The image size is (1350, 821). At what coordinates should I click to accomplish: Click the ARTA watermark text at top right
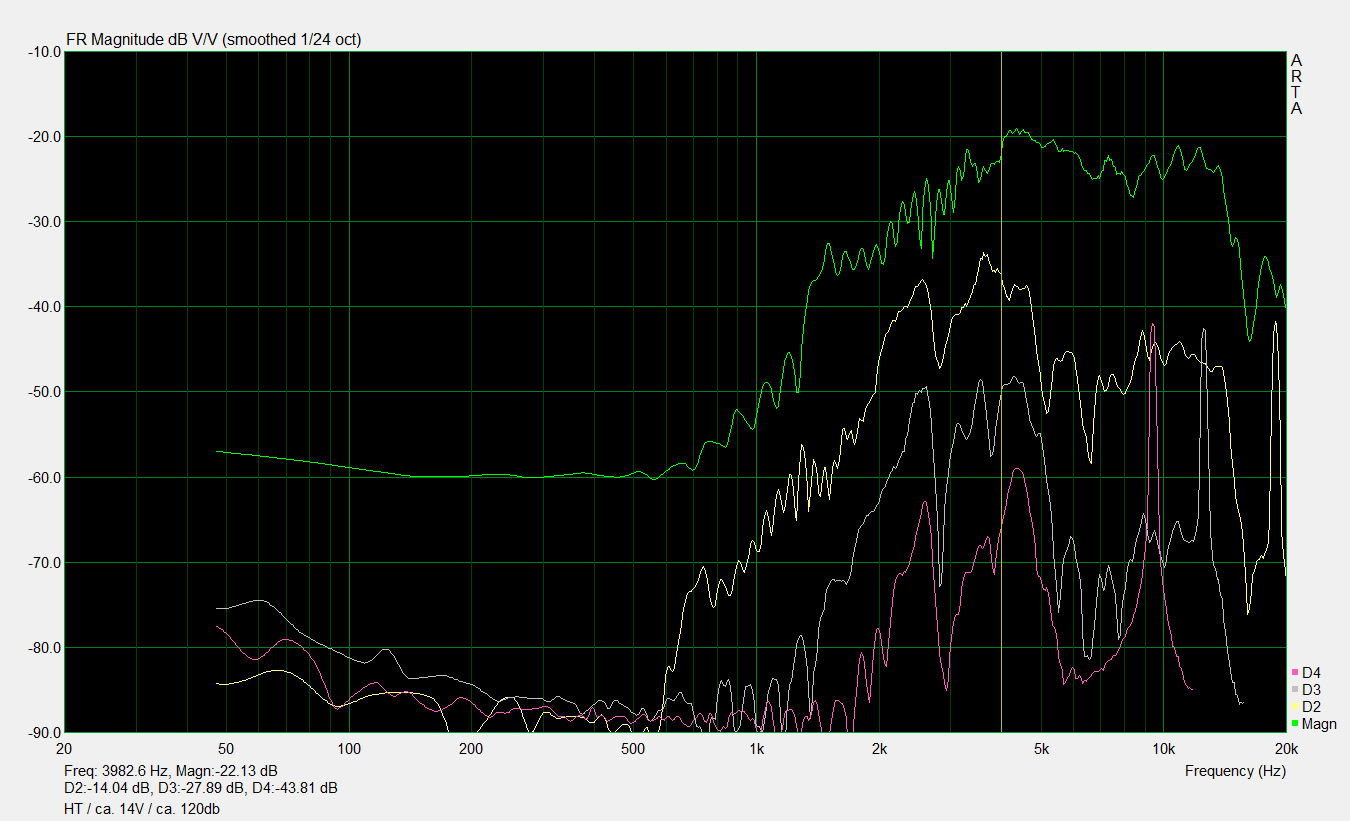(x=1296, y=84)
